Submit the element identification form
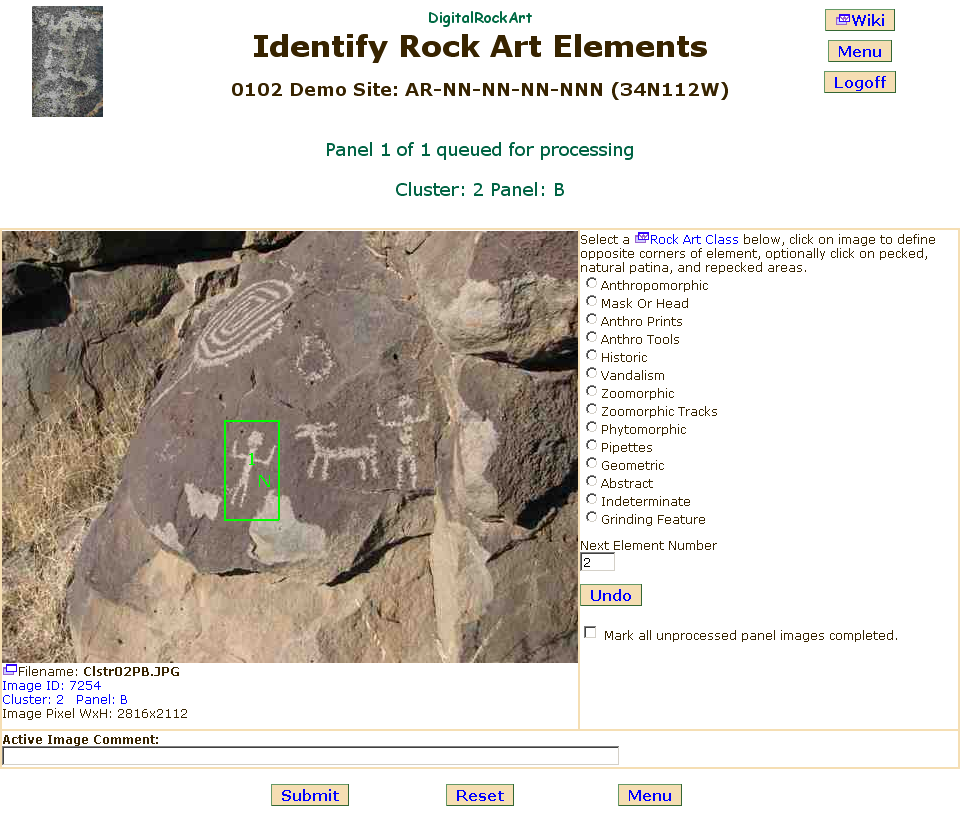Image resolution: width=960 pixels, height=819 pixels. [x=310, y=795]
